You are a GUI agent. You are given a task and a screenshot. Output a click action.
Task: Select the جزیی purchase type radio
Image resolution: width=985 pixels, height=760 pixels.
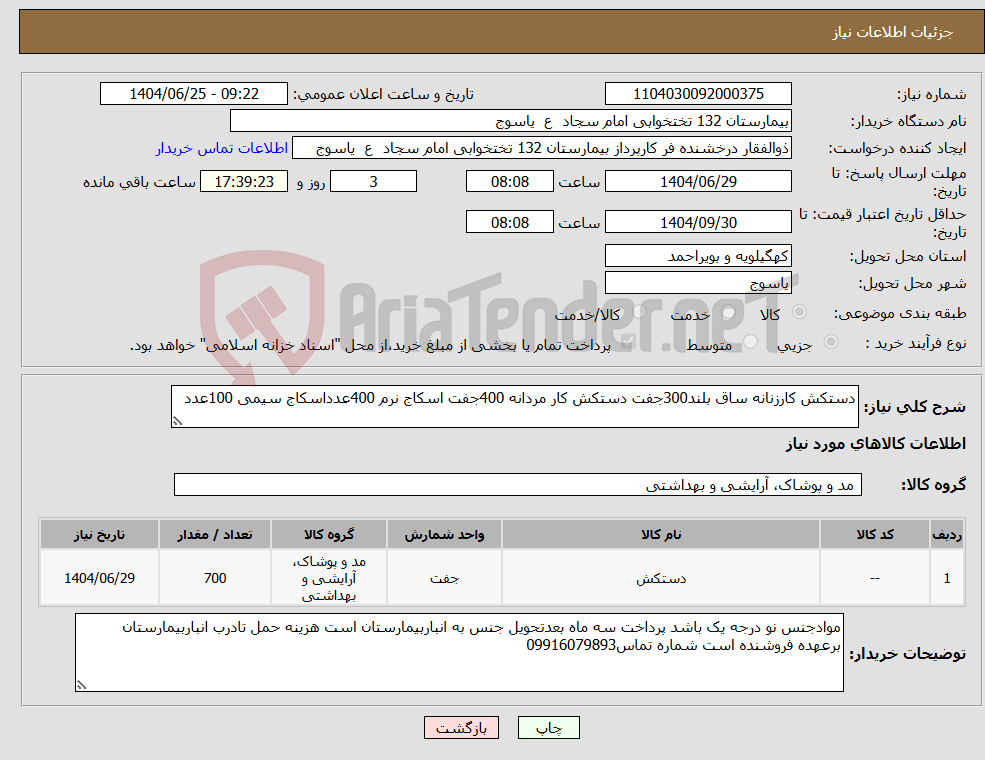tap(830, 342)
